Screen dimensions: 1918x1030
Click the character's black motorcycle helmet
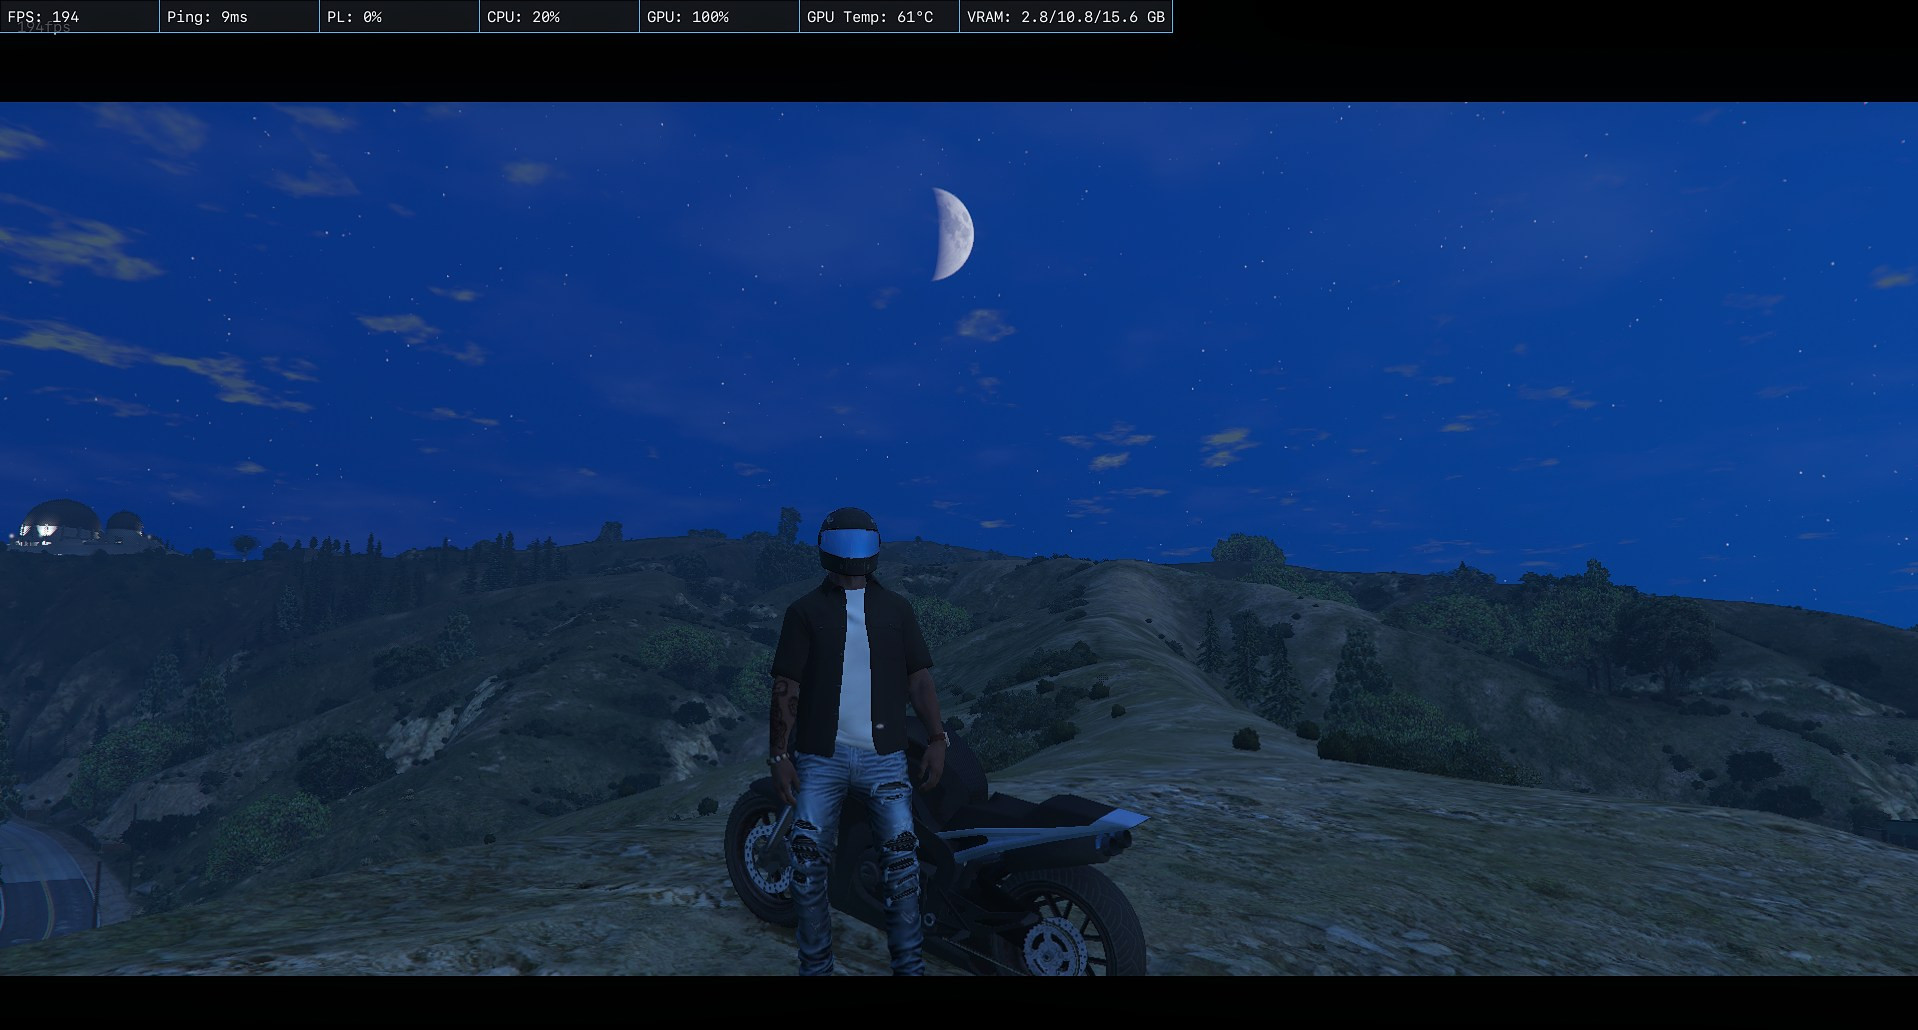click(848, 543)
